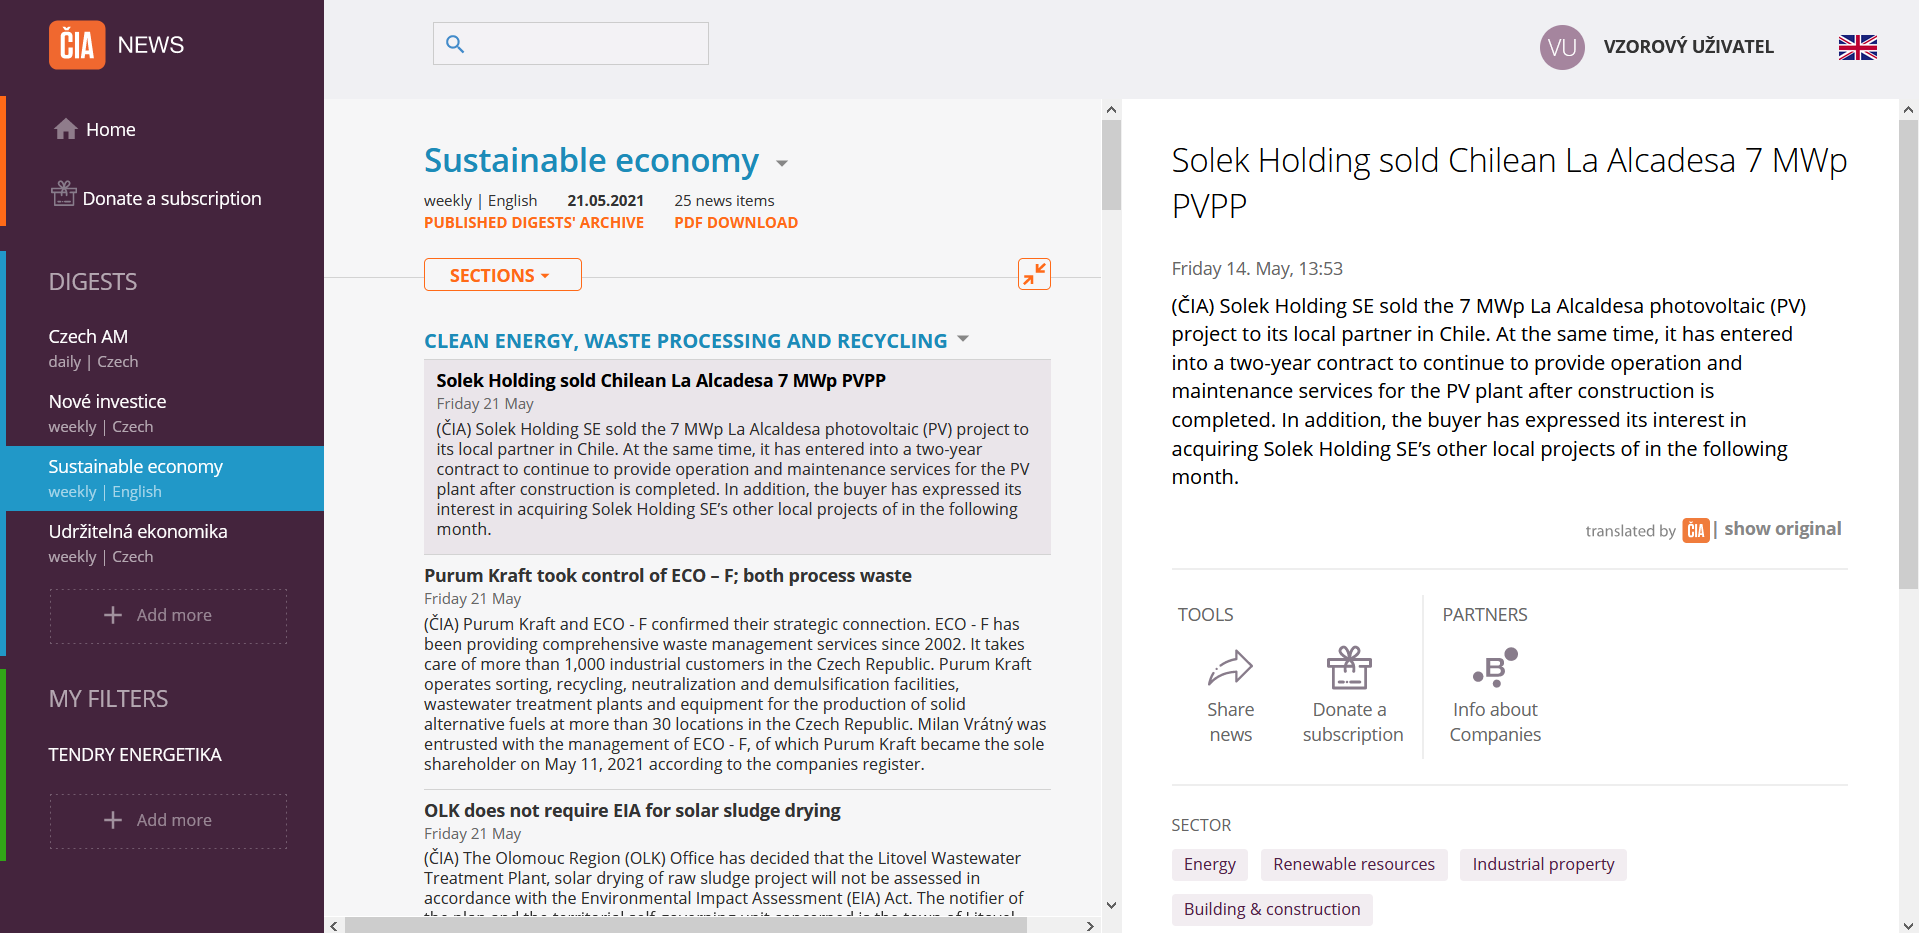Open the Solek Holding article headline in list
1919x933 pixels.
click(x=661, y=380)
